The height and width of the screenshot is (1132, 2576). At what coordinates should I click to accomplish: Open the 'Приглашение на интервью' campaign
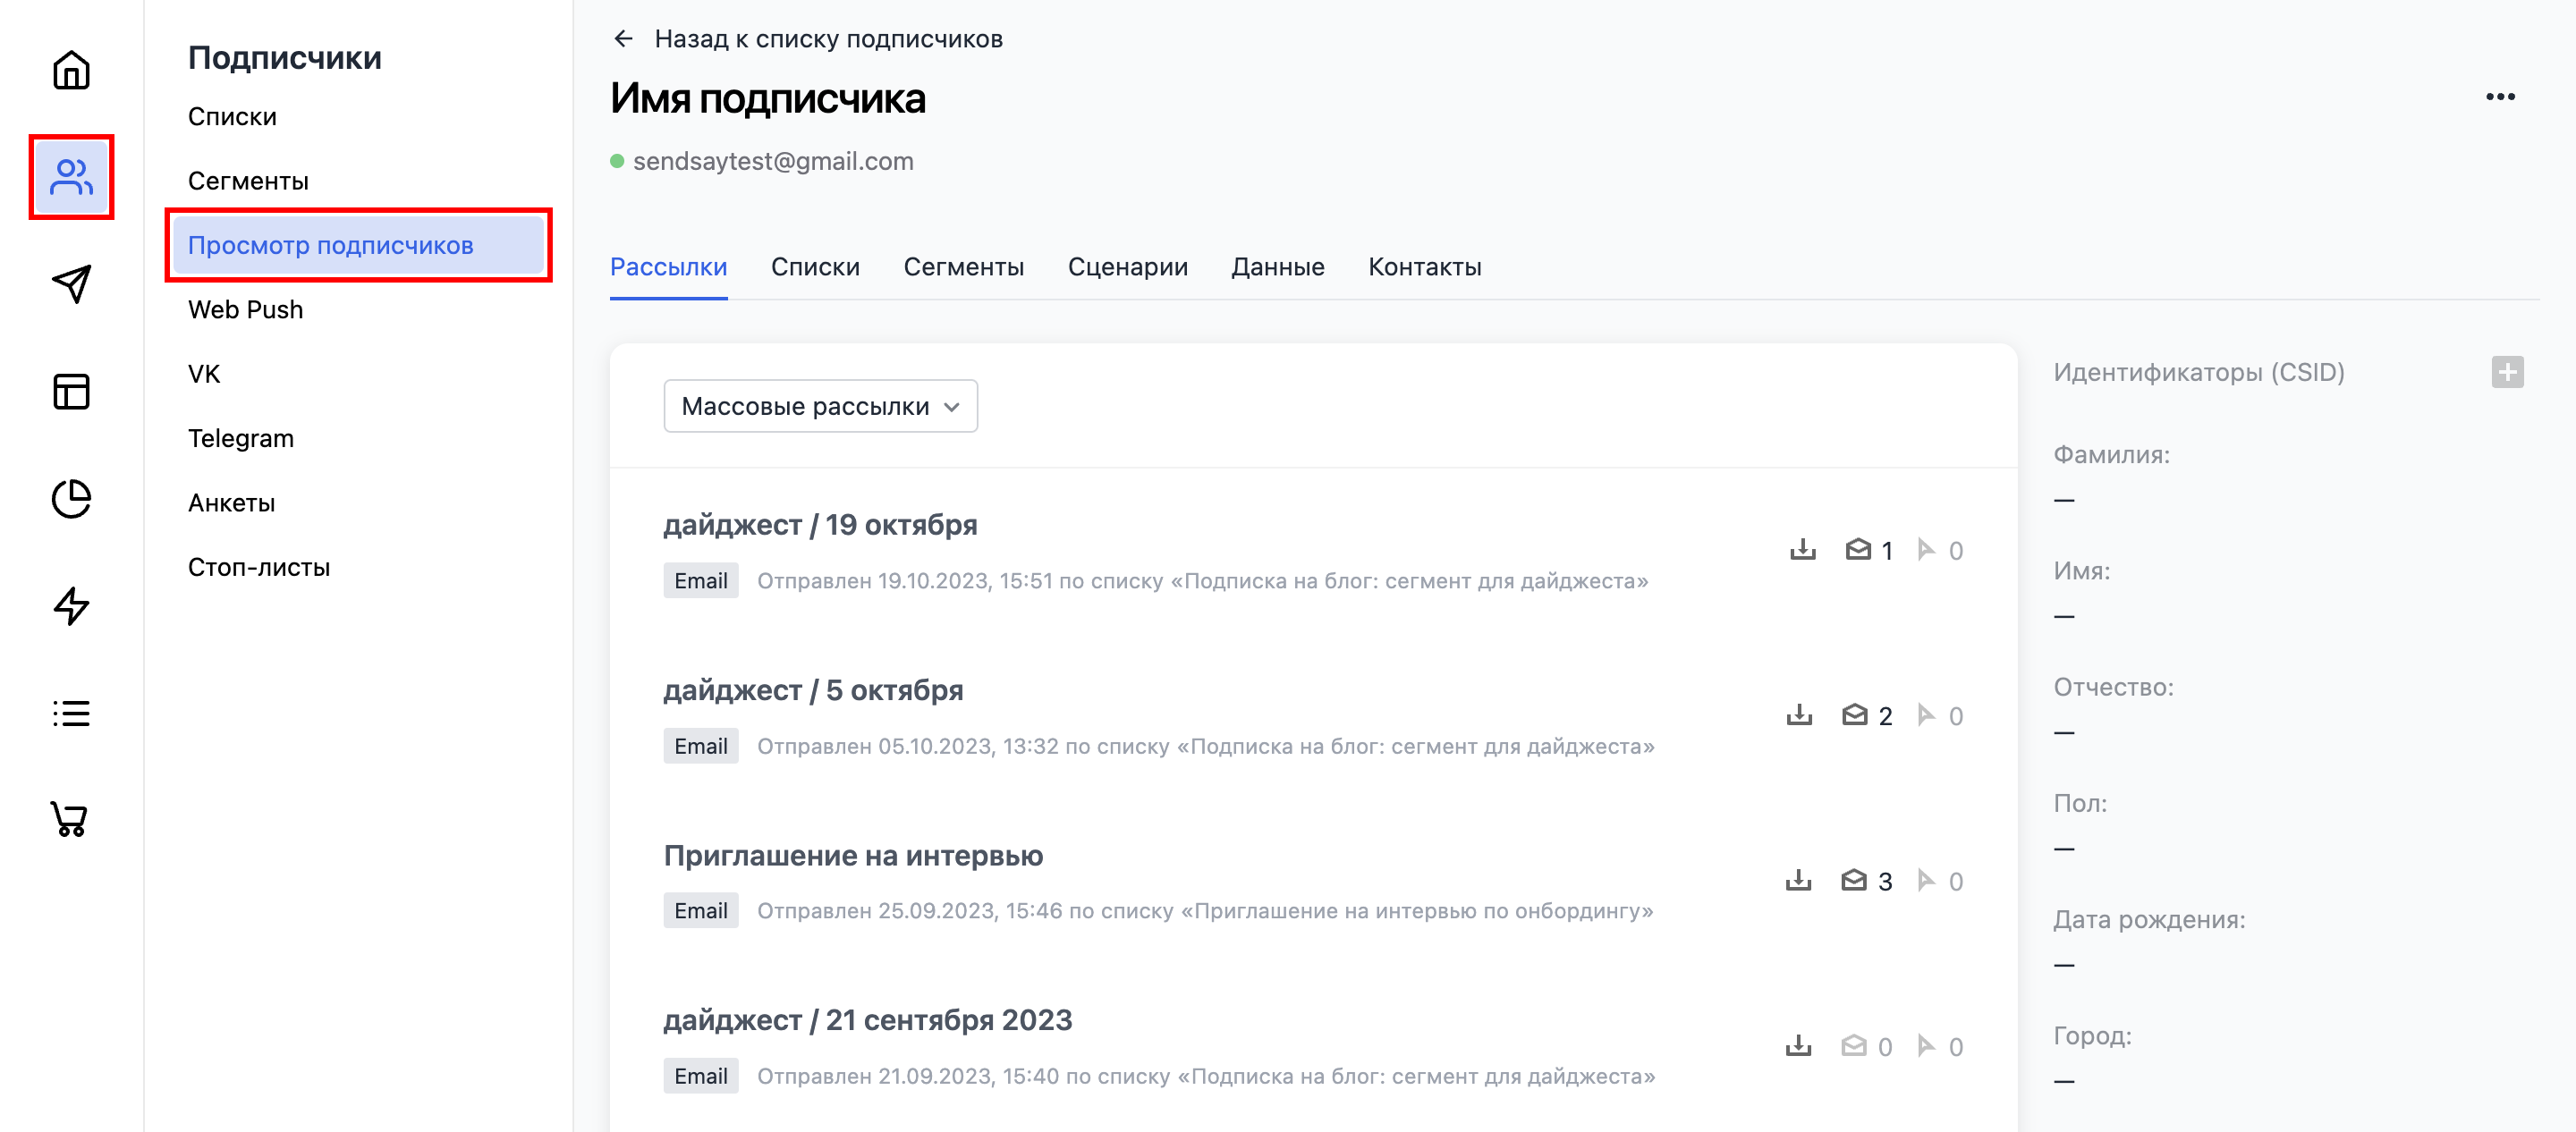(x=853, y=856)
